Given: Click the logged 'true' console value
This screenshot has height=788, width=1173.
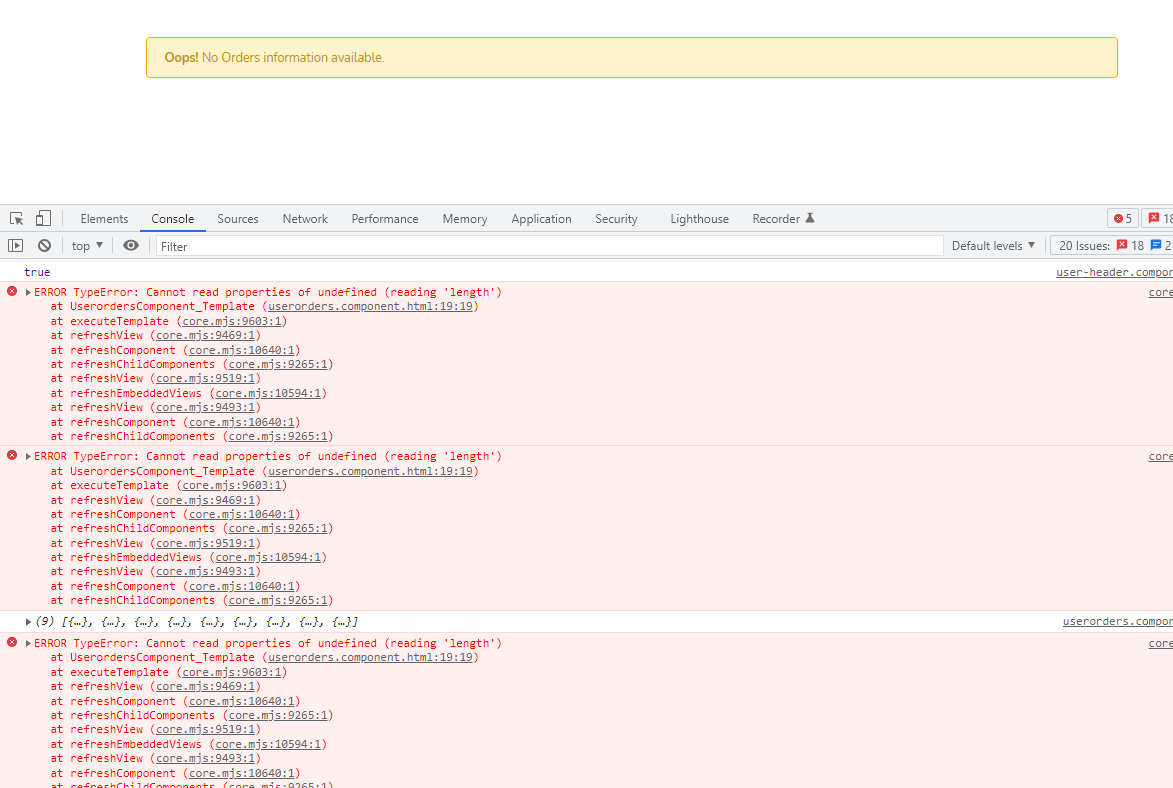Looking at the screenshot, I should click(x=37, y=272).
